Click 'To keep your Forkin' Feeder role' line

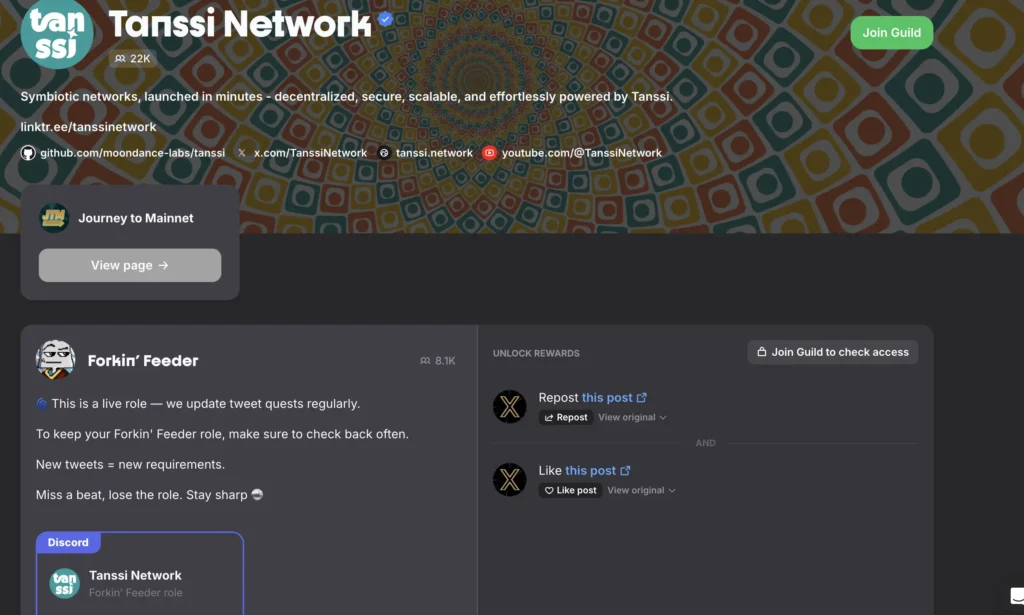click(222, 434)
